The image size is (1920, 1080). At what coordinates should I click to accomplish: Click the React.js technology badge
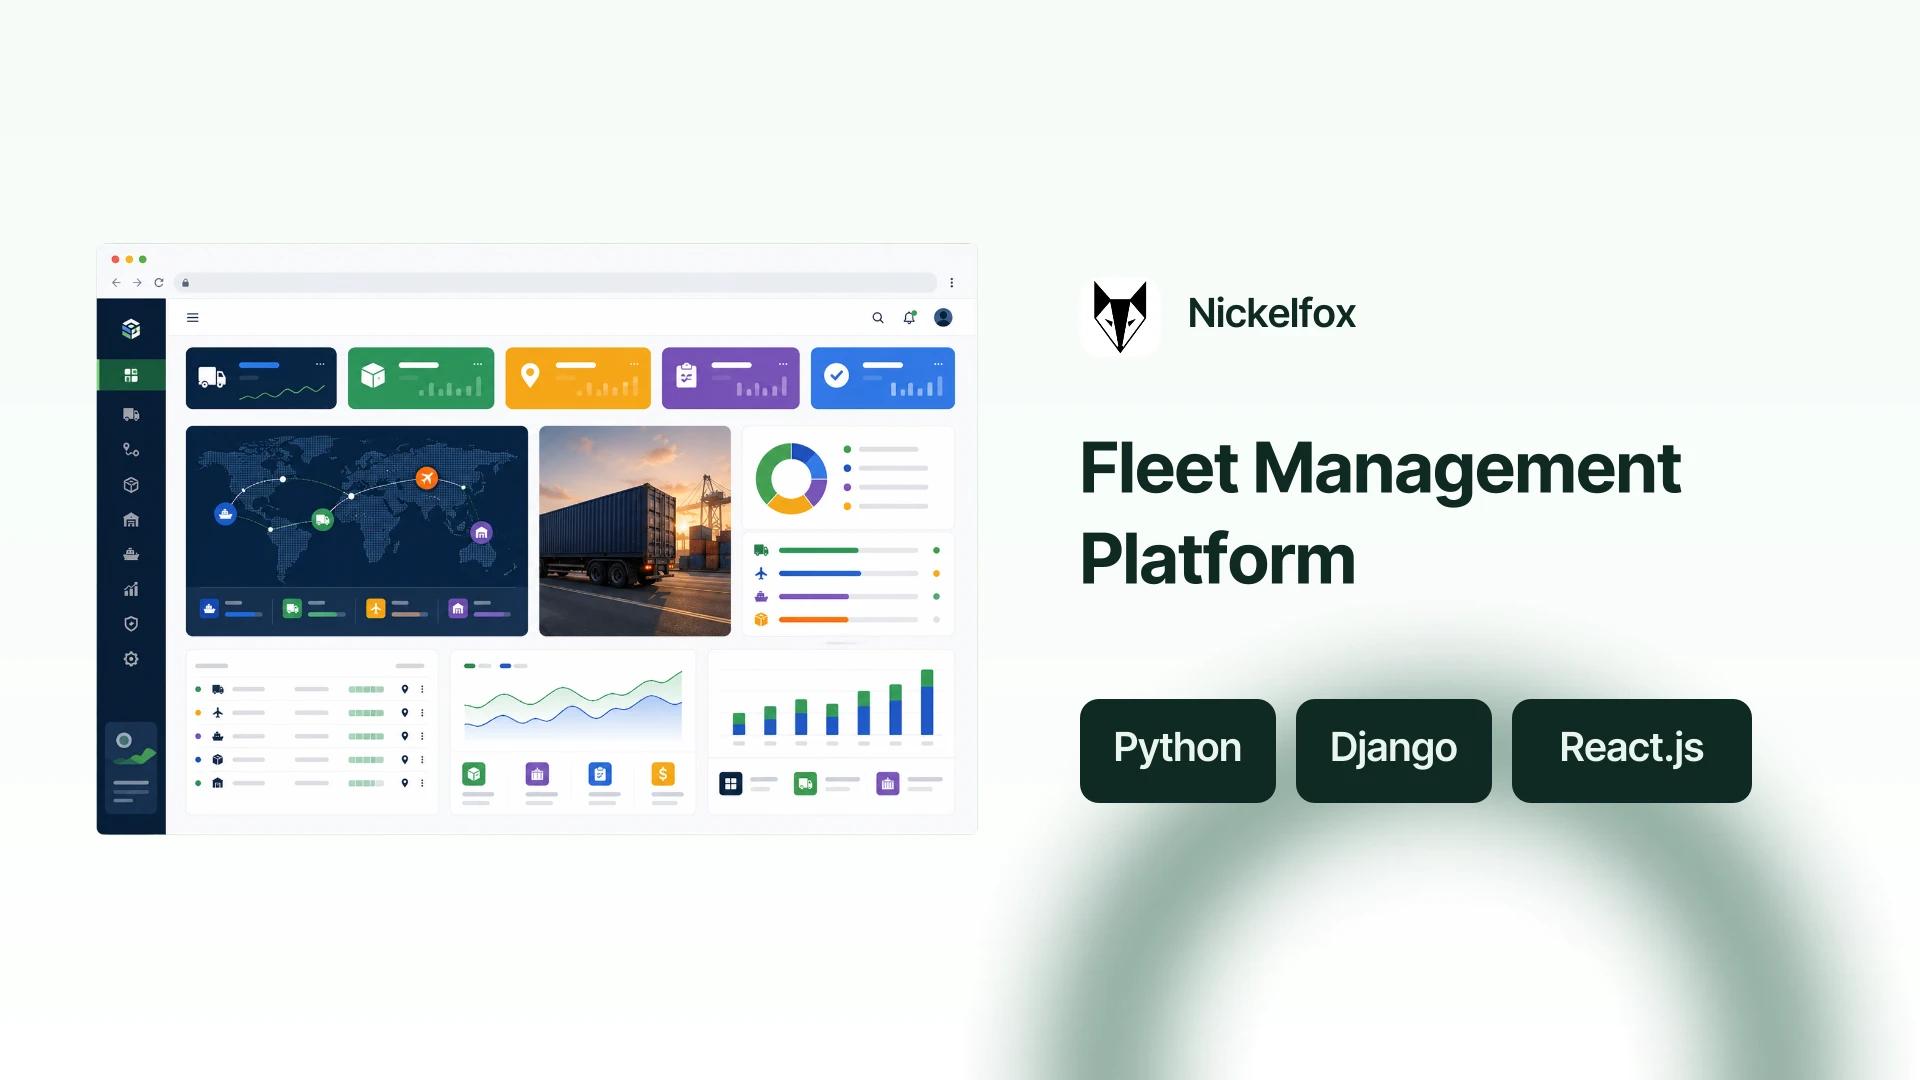coord(1632,750)
